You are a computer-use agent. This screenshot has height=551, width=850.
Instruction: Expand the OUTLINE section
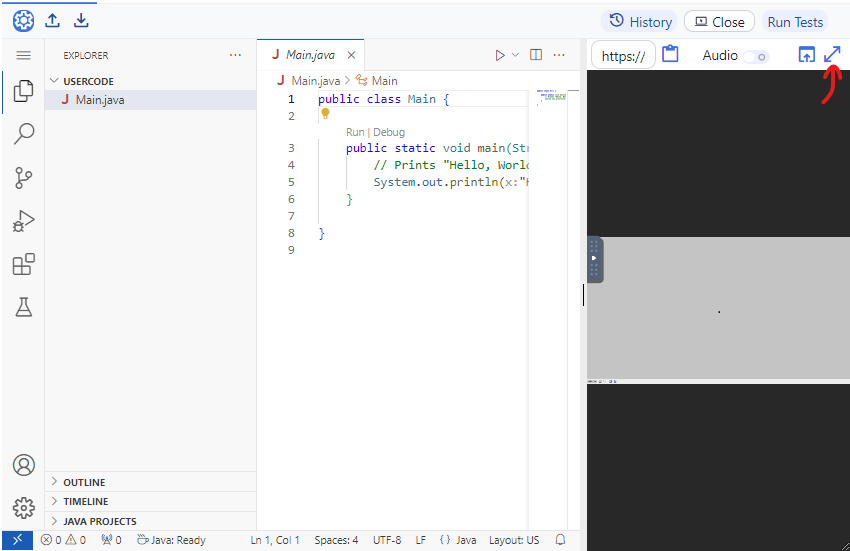pos(85,482)
